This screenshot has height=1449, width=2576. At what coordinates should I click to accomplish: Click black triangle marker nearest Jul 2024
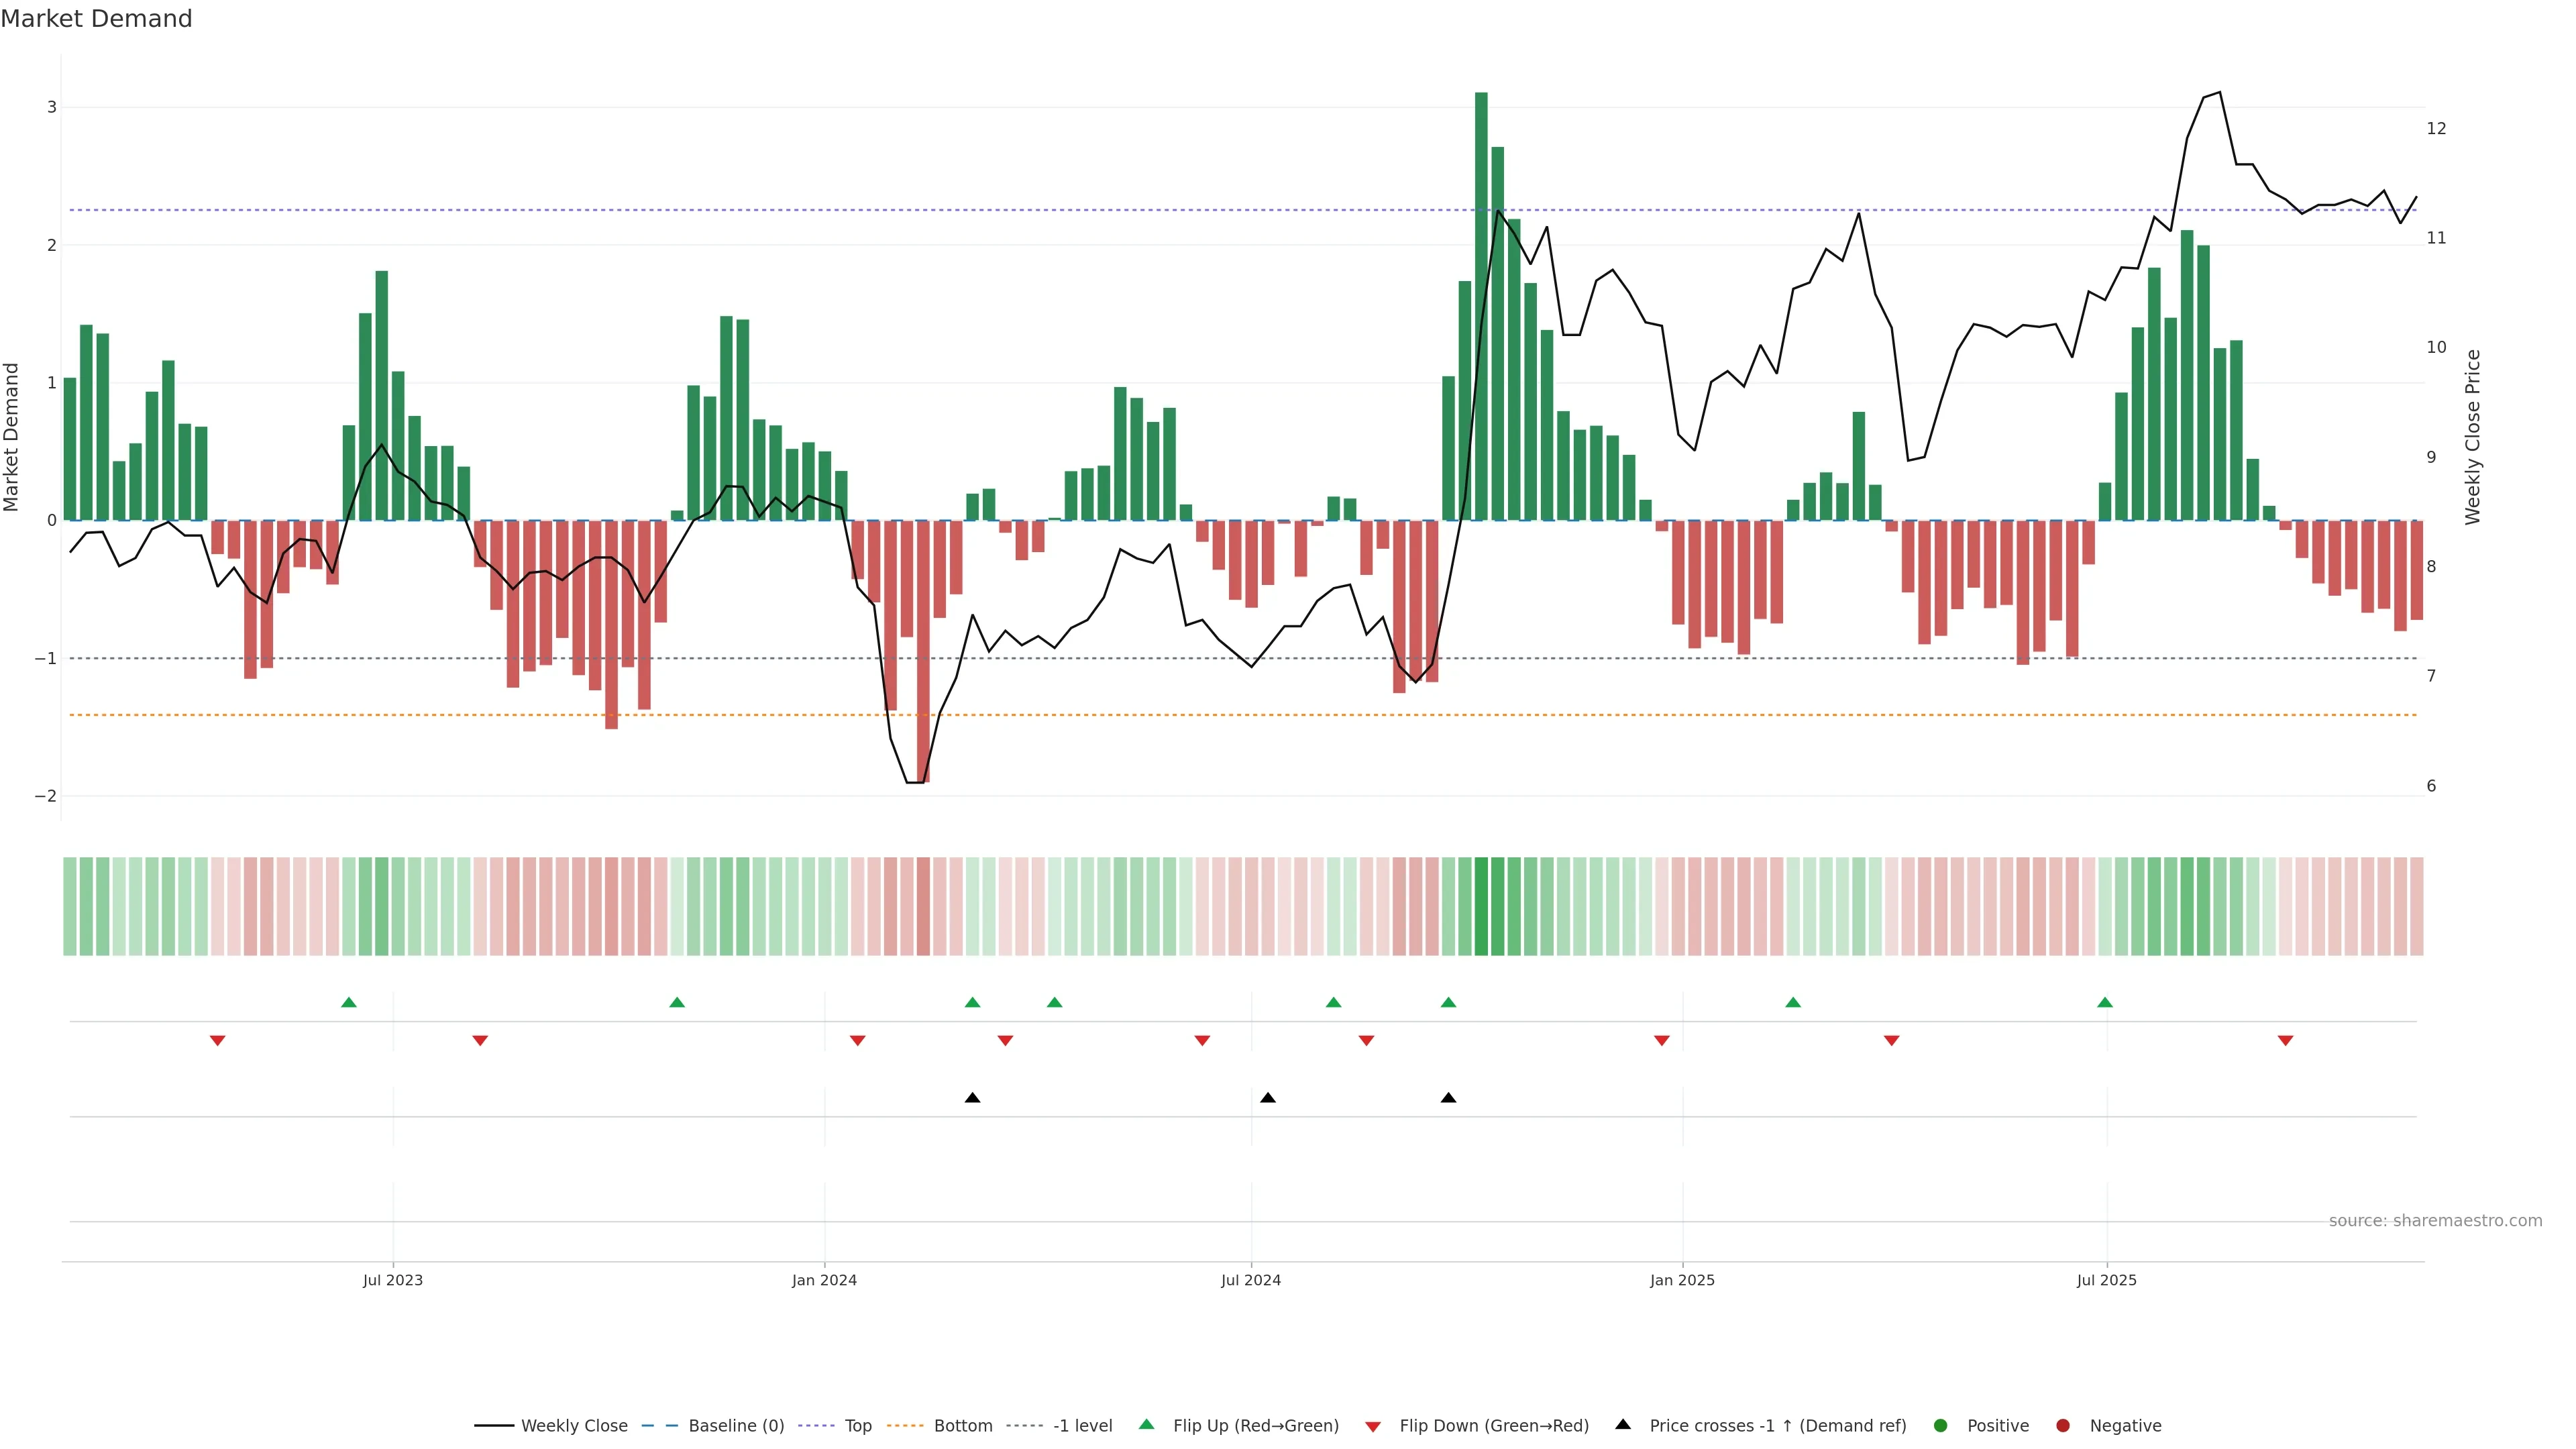pos(1268,1098)
